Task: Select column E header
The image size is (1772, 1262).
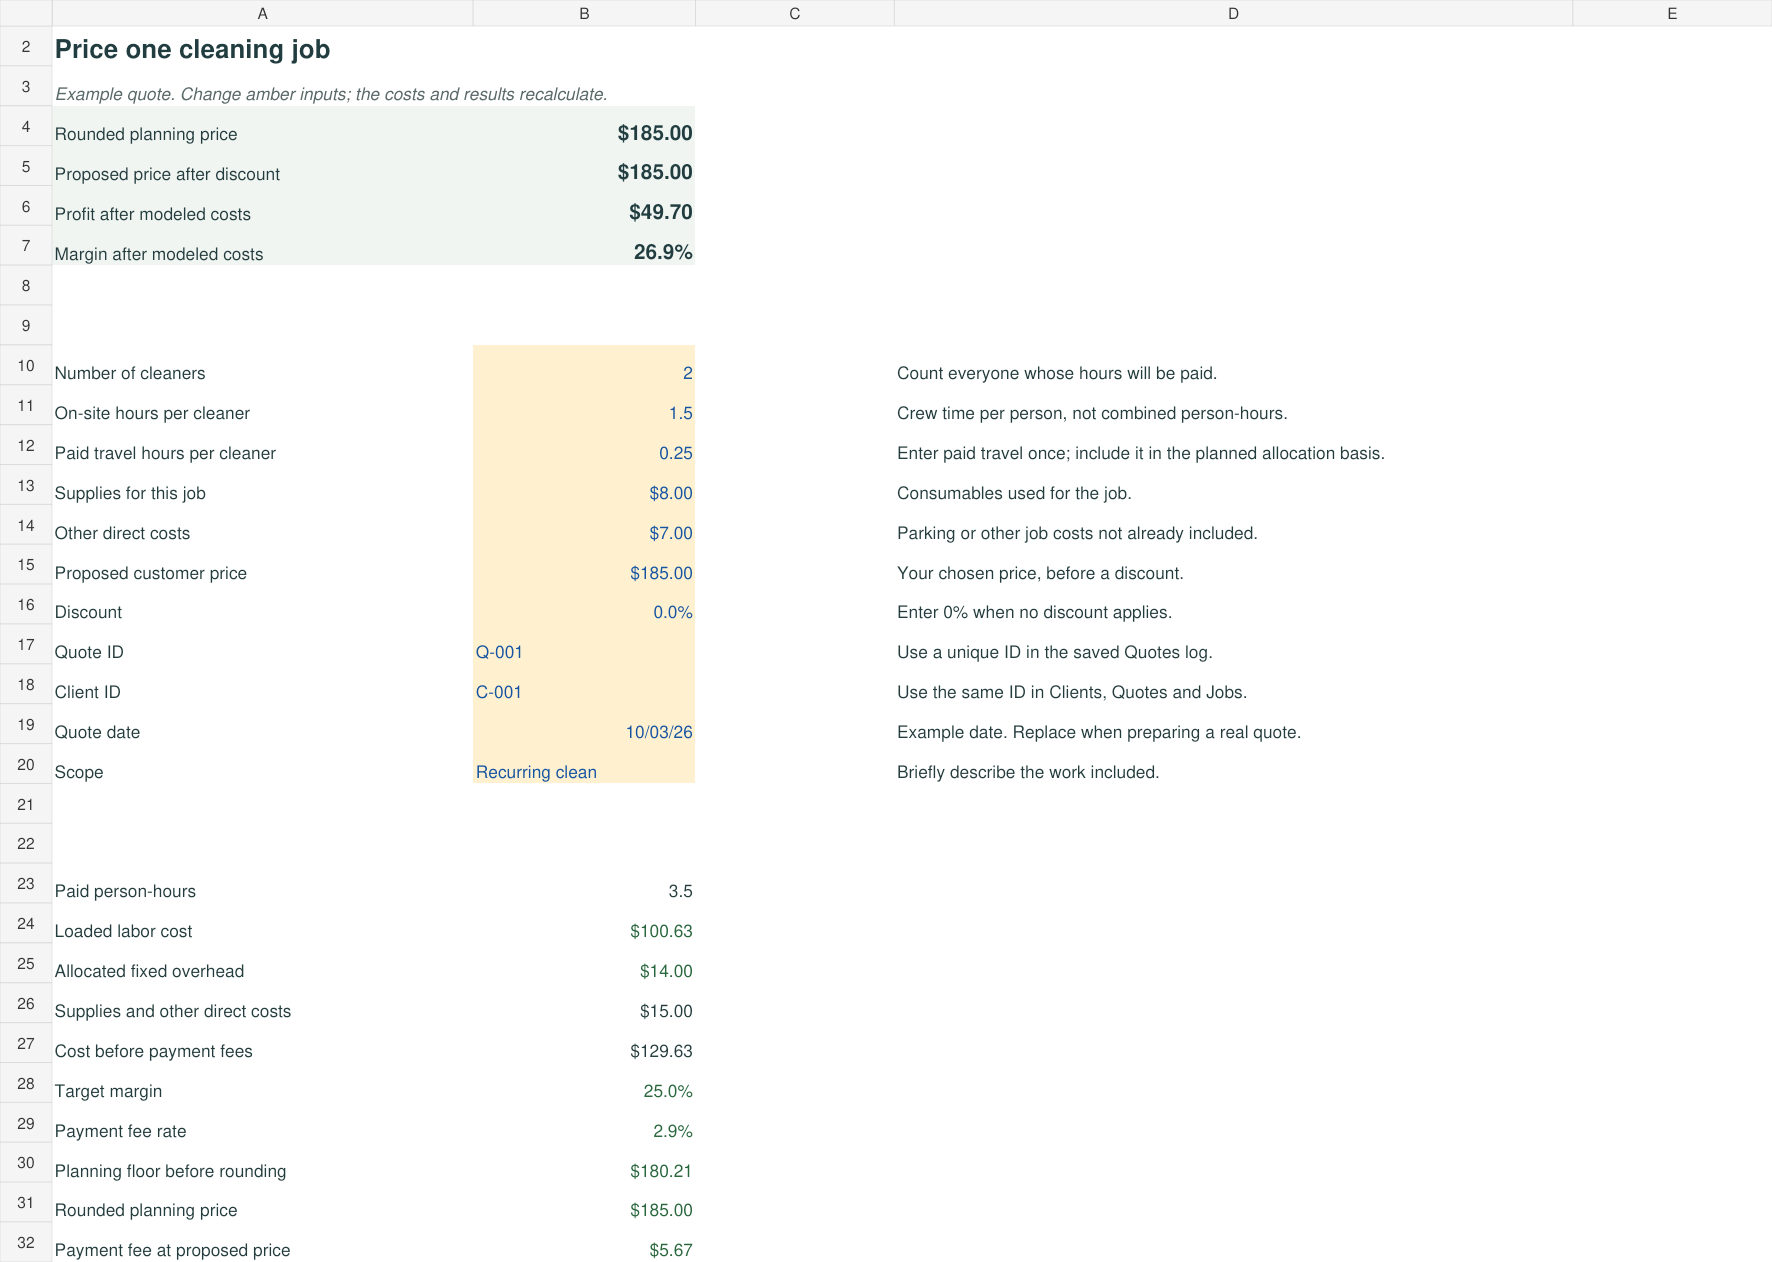Action: (x=1672, y=13)
